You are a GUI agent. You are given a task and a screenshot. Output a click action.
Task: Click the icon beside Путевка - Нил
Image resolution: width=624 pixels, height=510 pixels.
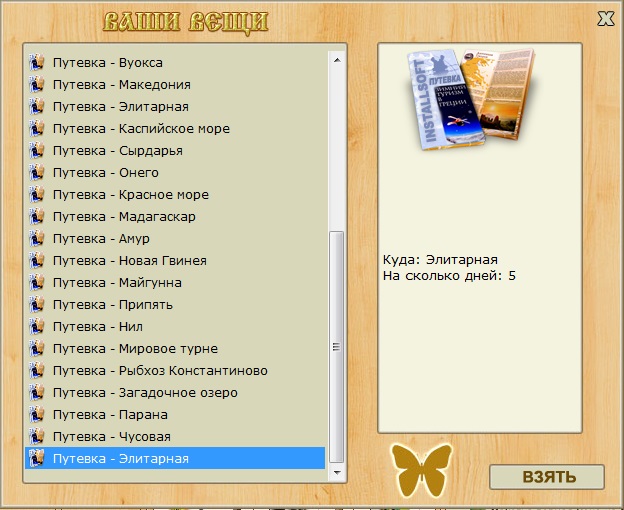pyautogui.click(x=37, y=327)
